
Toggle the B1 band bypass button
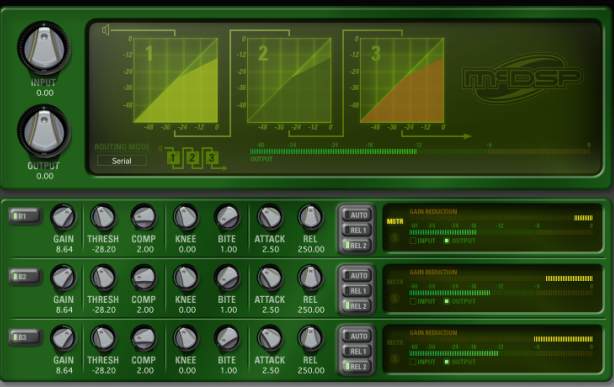coord(25,216)
